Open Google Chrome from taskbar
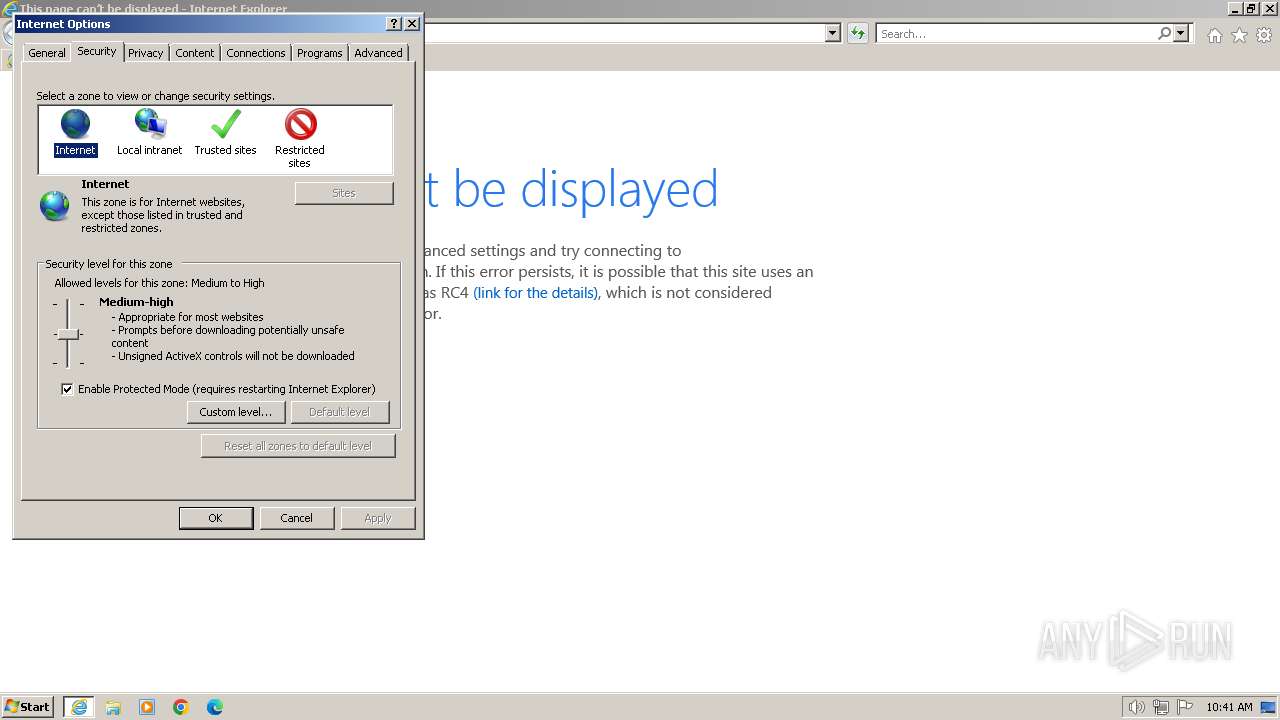Viewport: 1280px width, 720px height. point(181,707)
